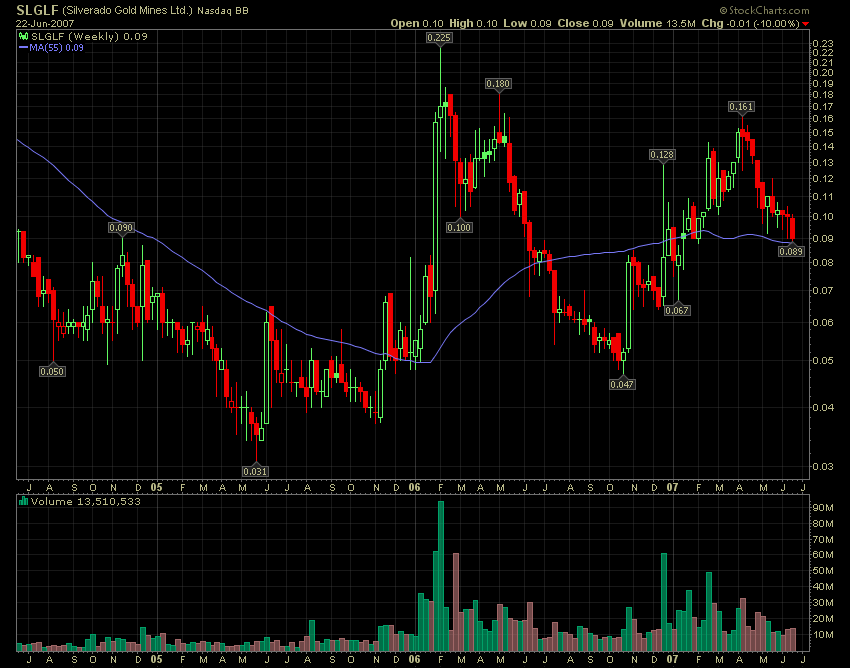Click the Open 0.10 header value
850x668 pixels.
click(x=417, y=23)
